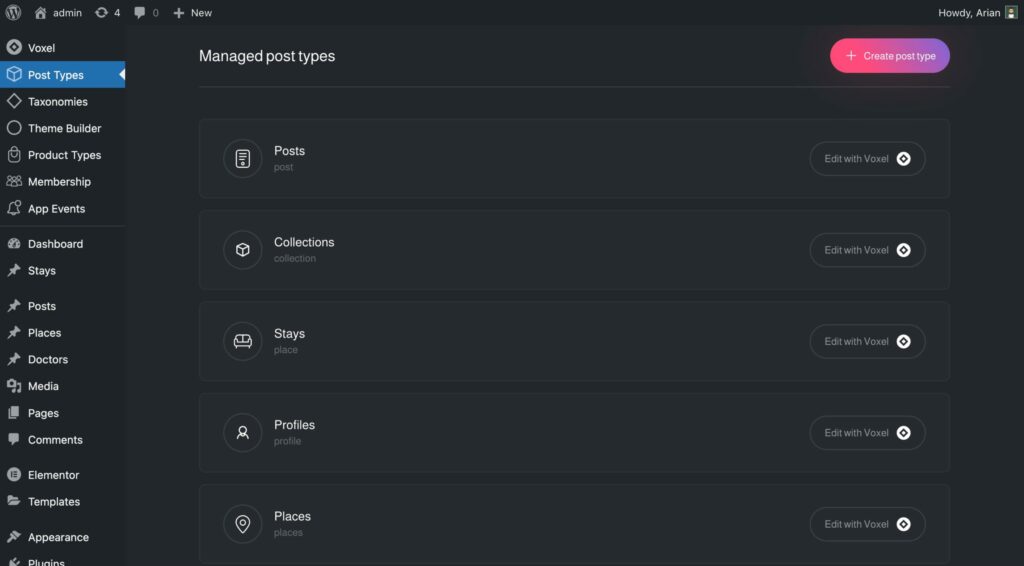Open the Voxel sidebar menu
The height and width of the screenshot is (566, 1024).
point(41,48)
